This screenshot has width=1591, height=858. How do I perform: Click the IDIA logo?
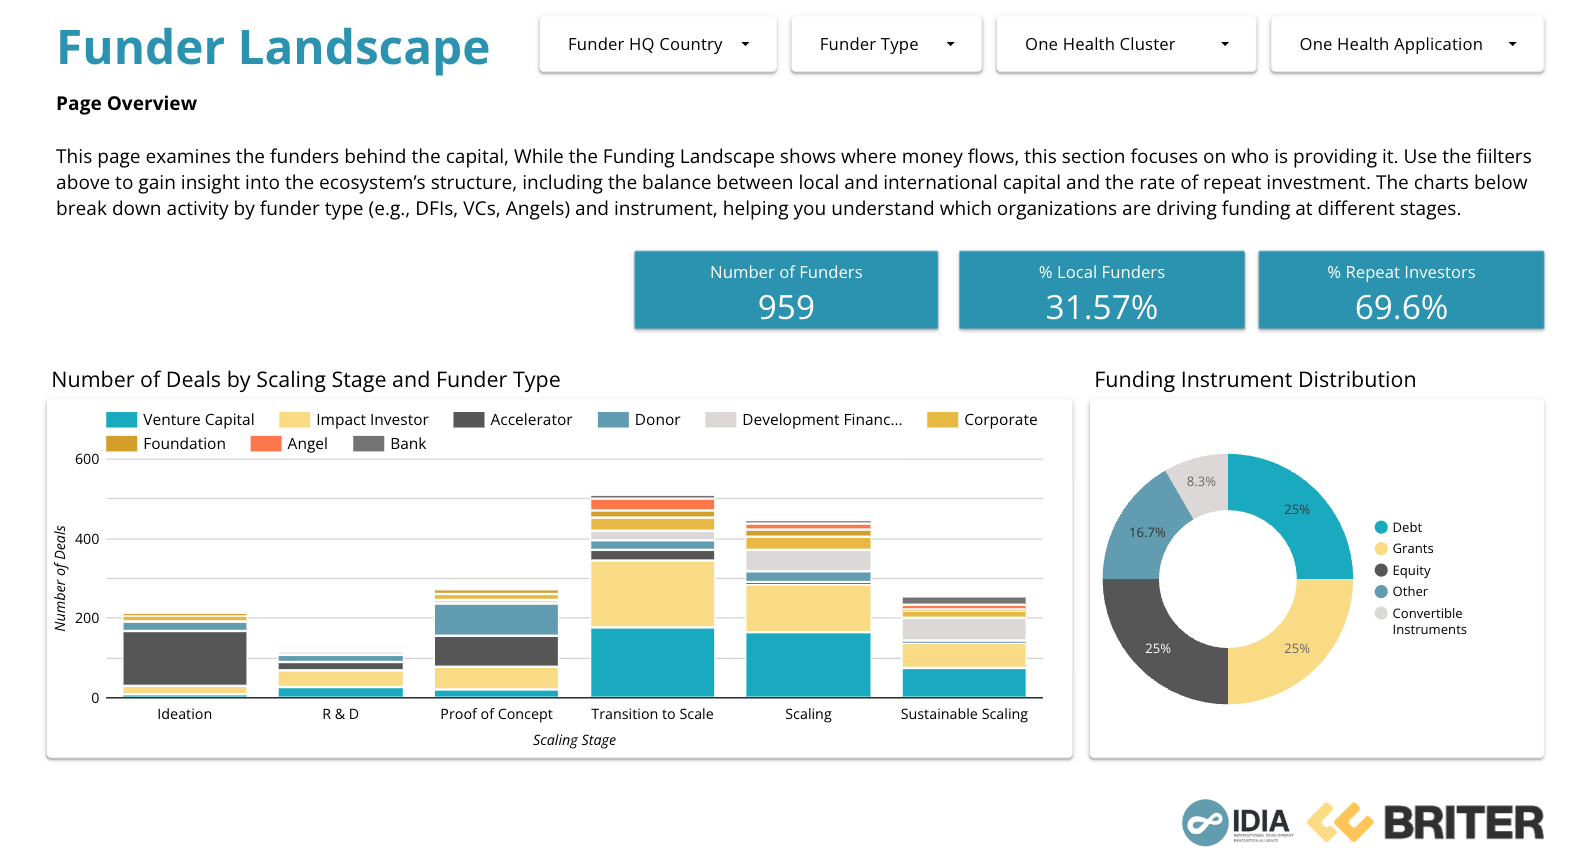tap(1238, 823)
